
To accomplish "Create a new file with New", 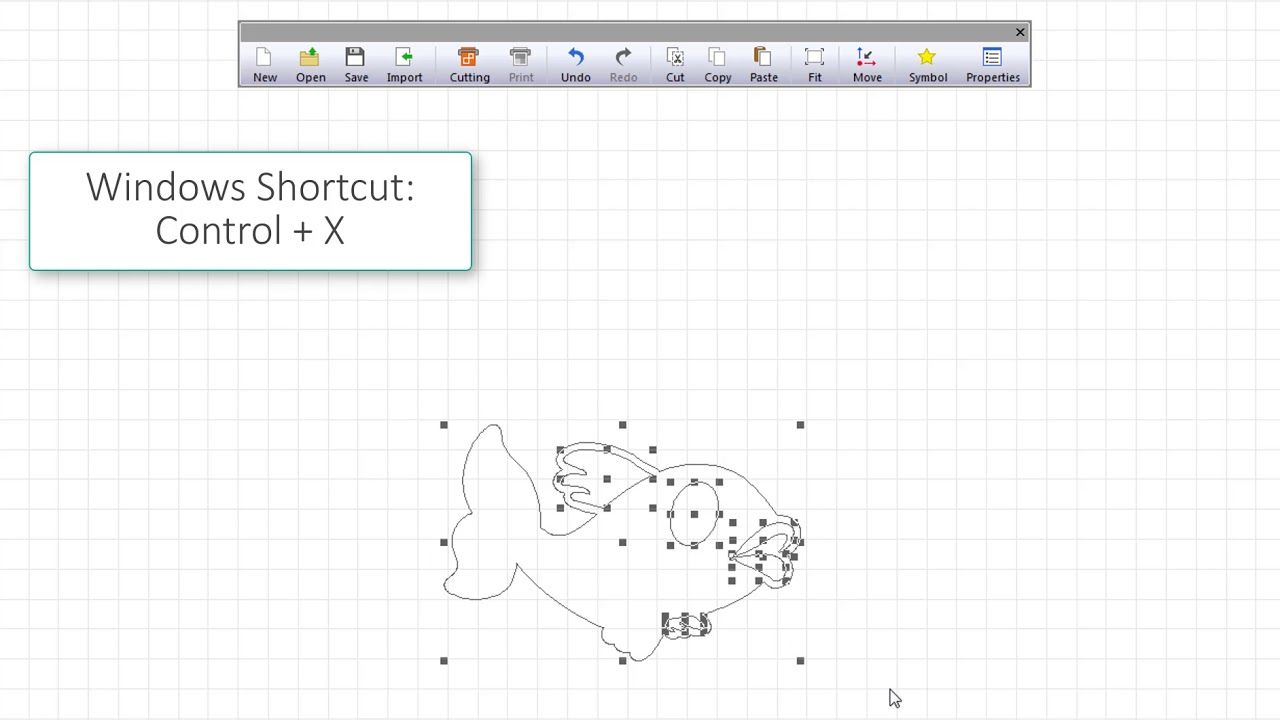I will click(265, 65).
